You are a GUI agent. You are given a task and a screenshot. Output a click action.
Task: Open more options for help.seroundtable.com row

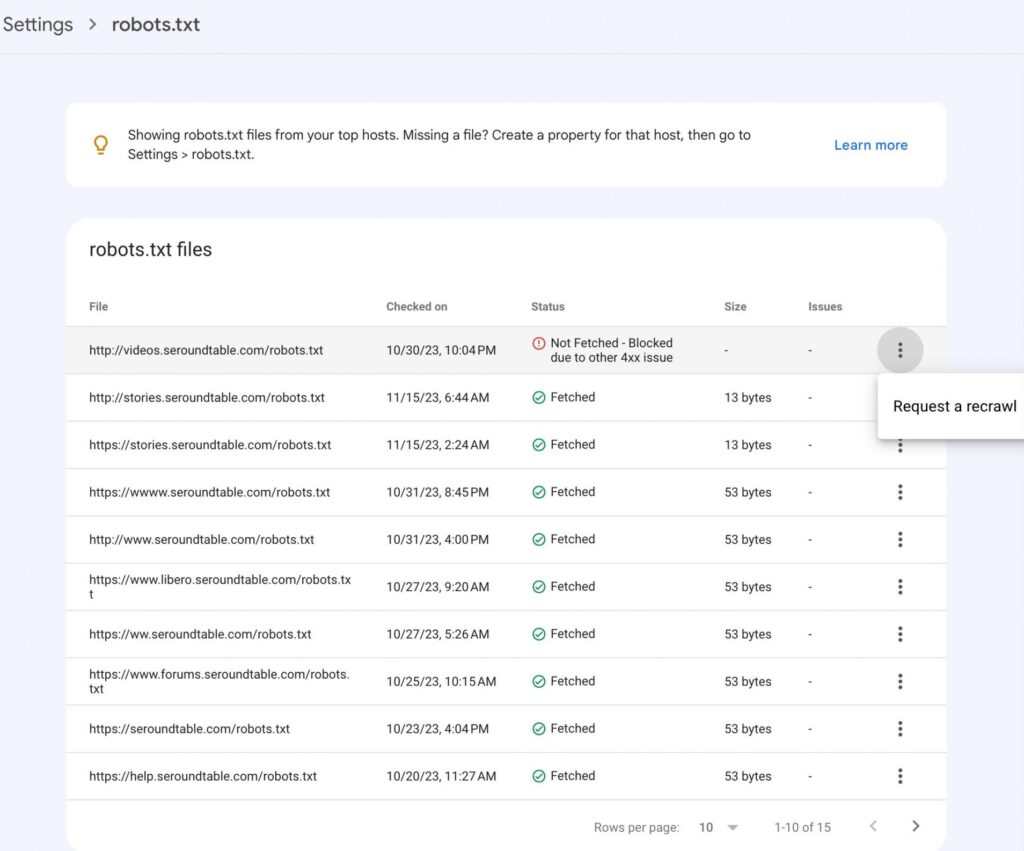pos(900,776)
